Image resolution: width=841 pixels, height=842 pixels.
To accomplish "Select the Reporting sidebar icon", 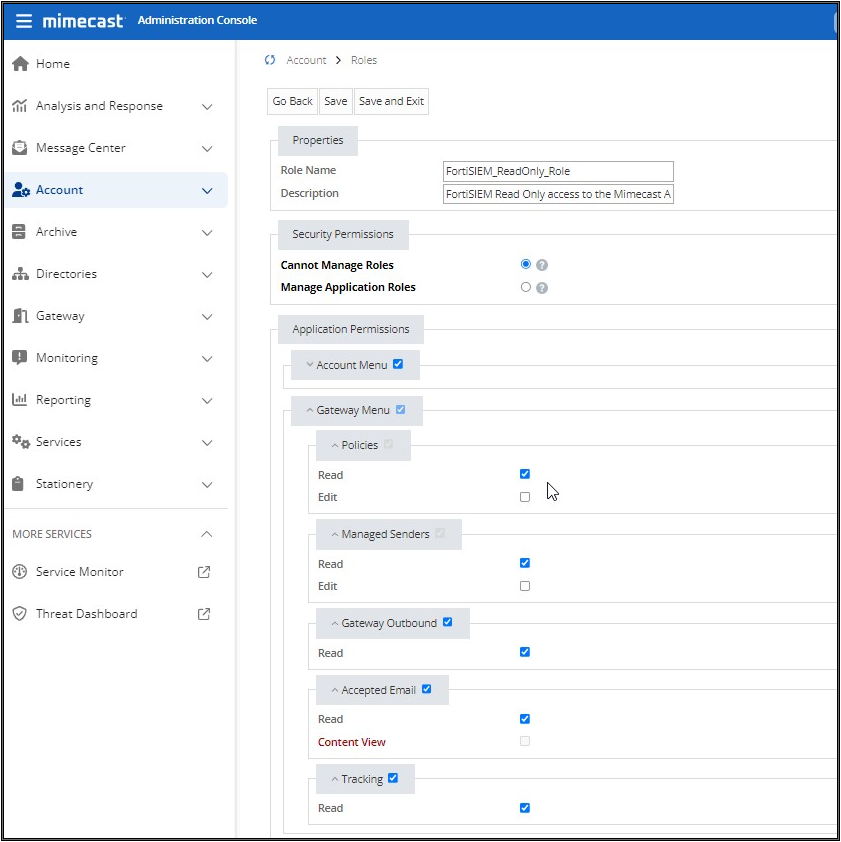I will pyautogui.click(x=22, y=399).
